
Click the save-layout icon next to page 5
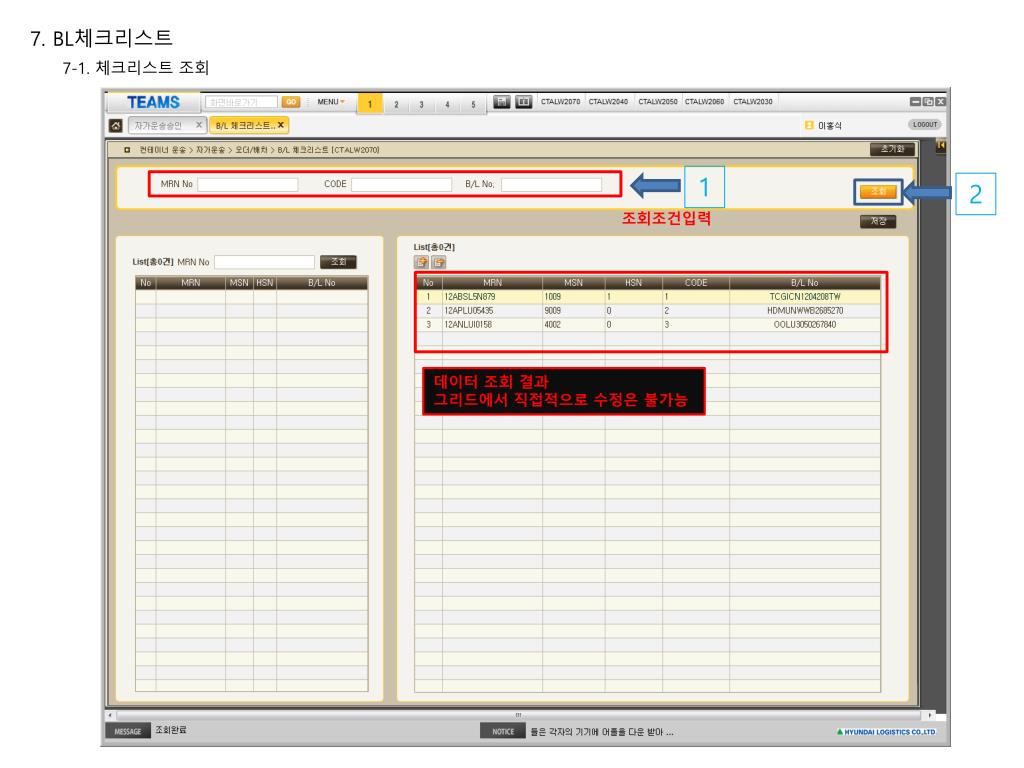[x=502, y=102]
